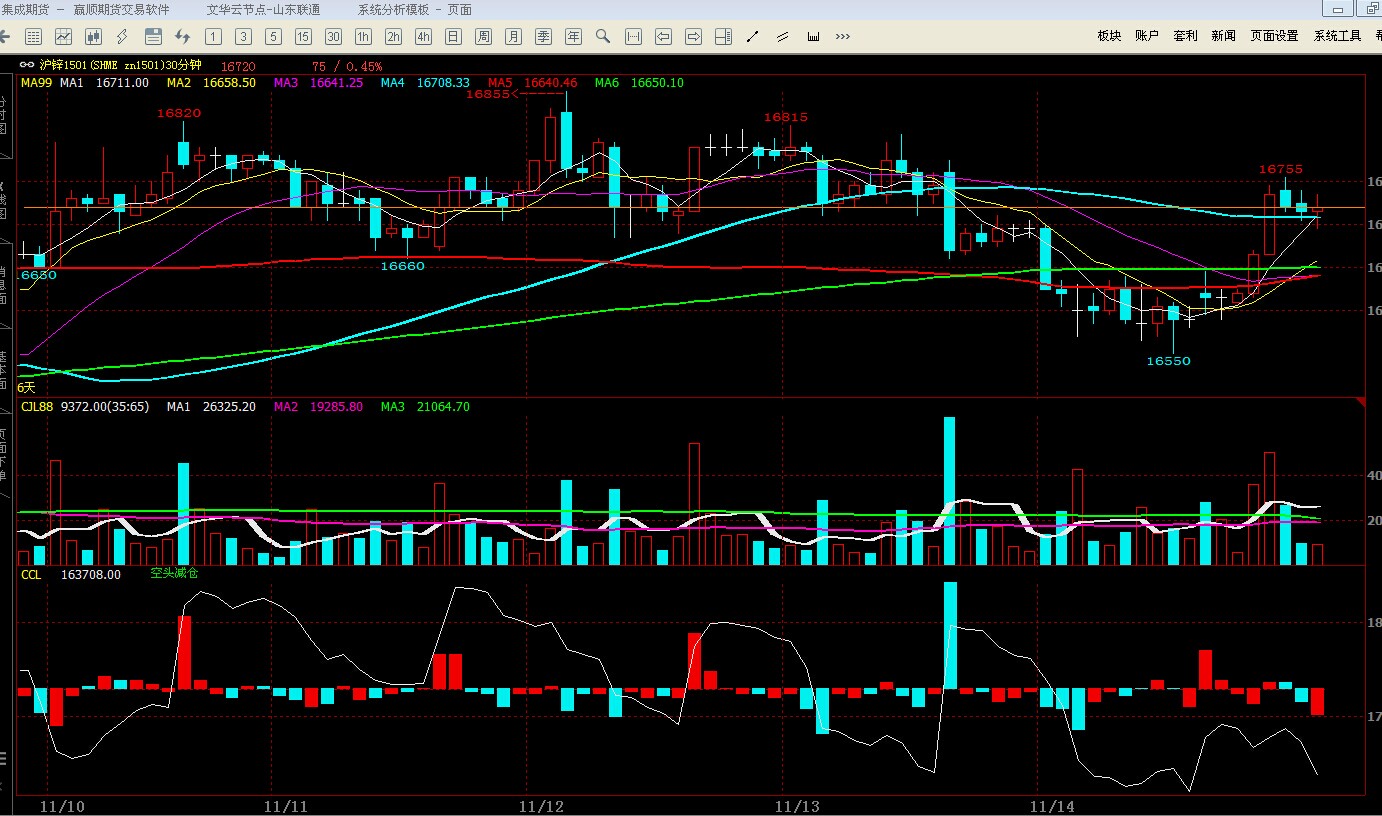Switch to the 30-minute period
The height and width of the screenshot is (816, 1382).
[x=333, y=37]
